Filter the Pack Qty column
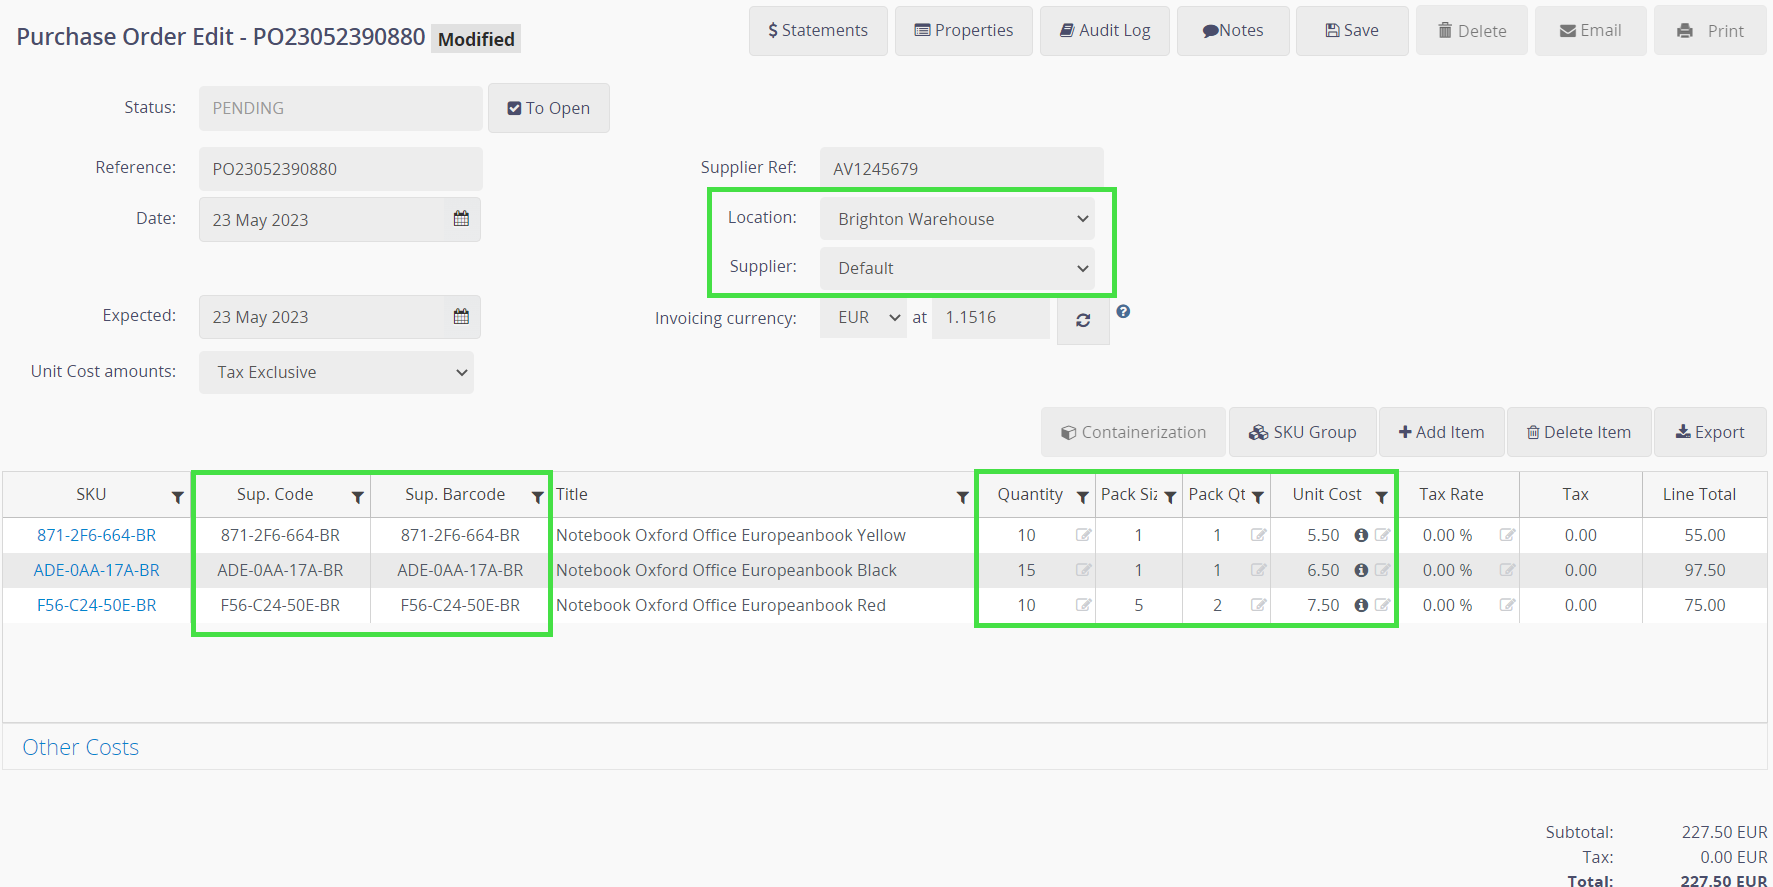 click(1257, 497)
